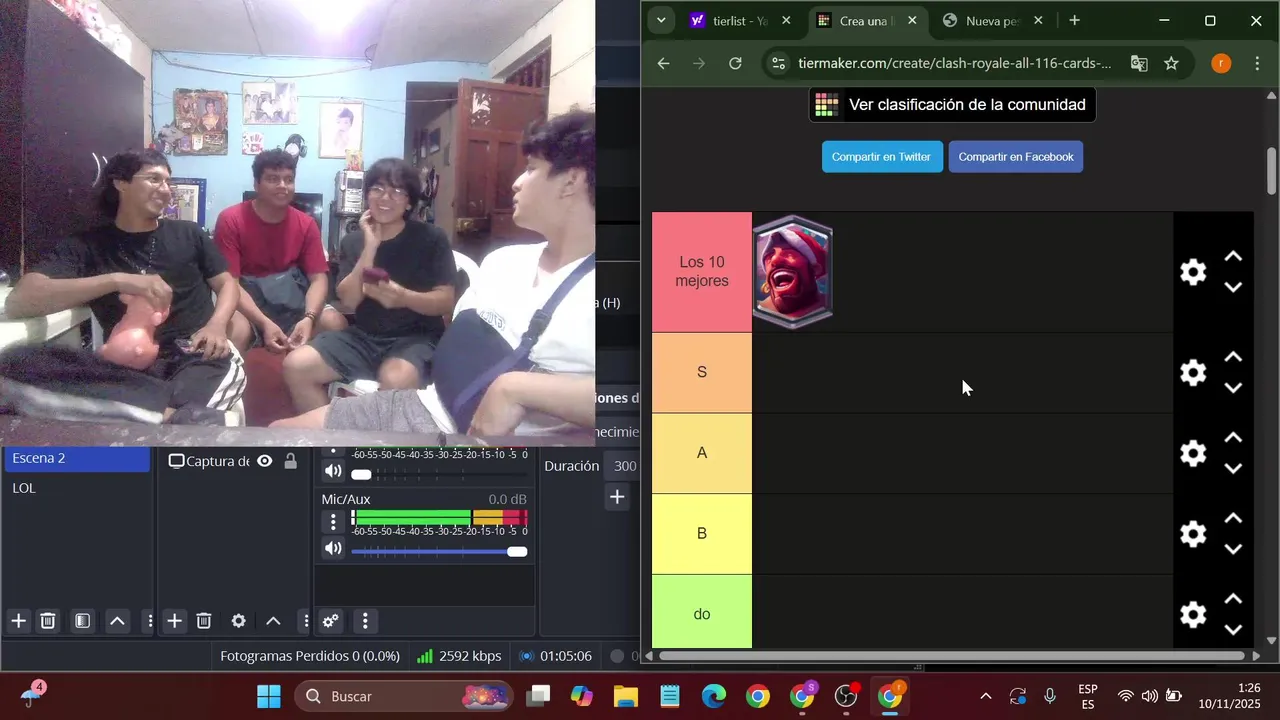Viewport: 1280px width, 720px height.
Task: Move tier S row up
Action: point(1233,357)
